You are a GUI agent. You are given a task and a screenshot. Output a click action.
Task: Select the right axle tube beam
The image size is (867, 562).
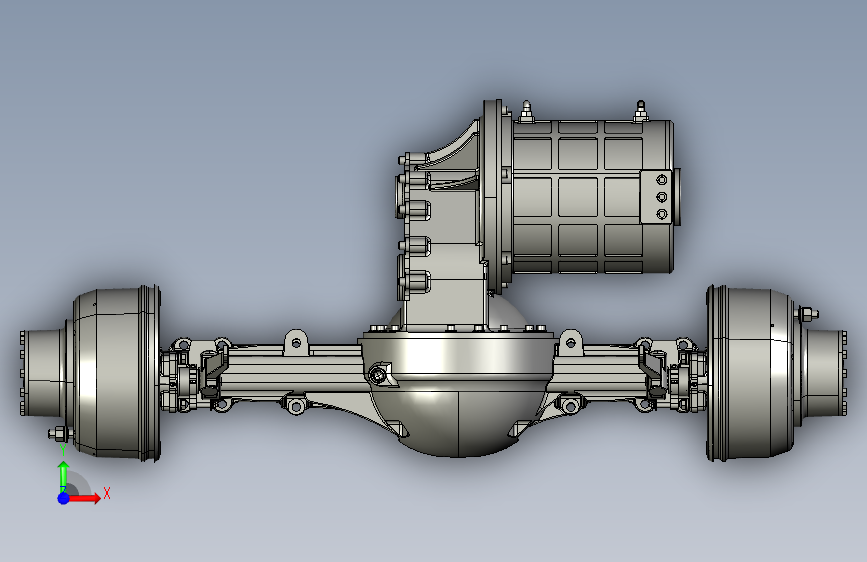[600, 371]
